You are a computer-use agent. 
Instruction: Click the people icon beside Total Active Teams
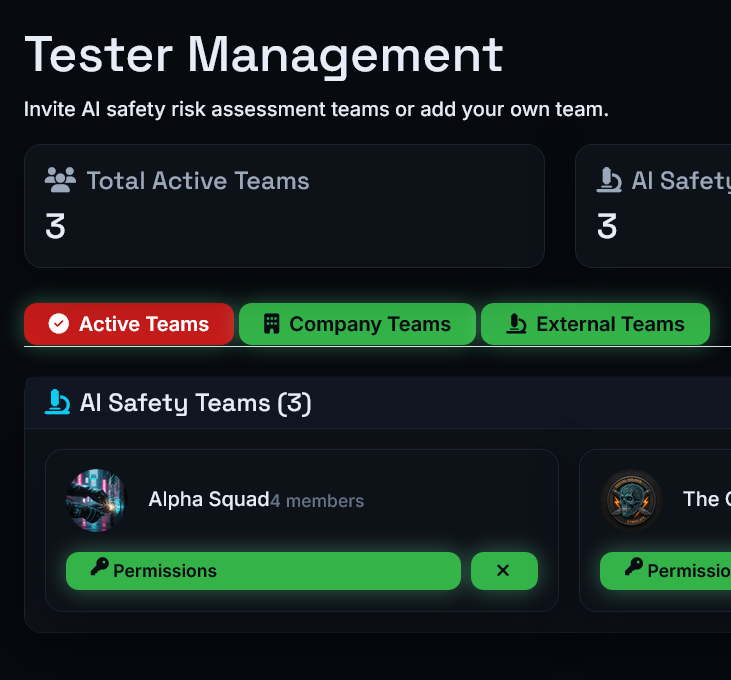[x=60, y=180]
